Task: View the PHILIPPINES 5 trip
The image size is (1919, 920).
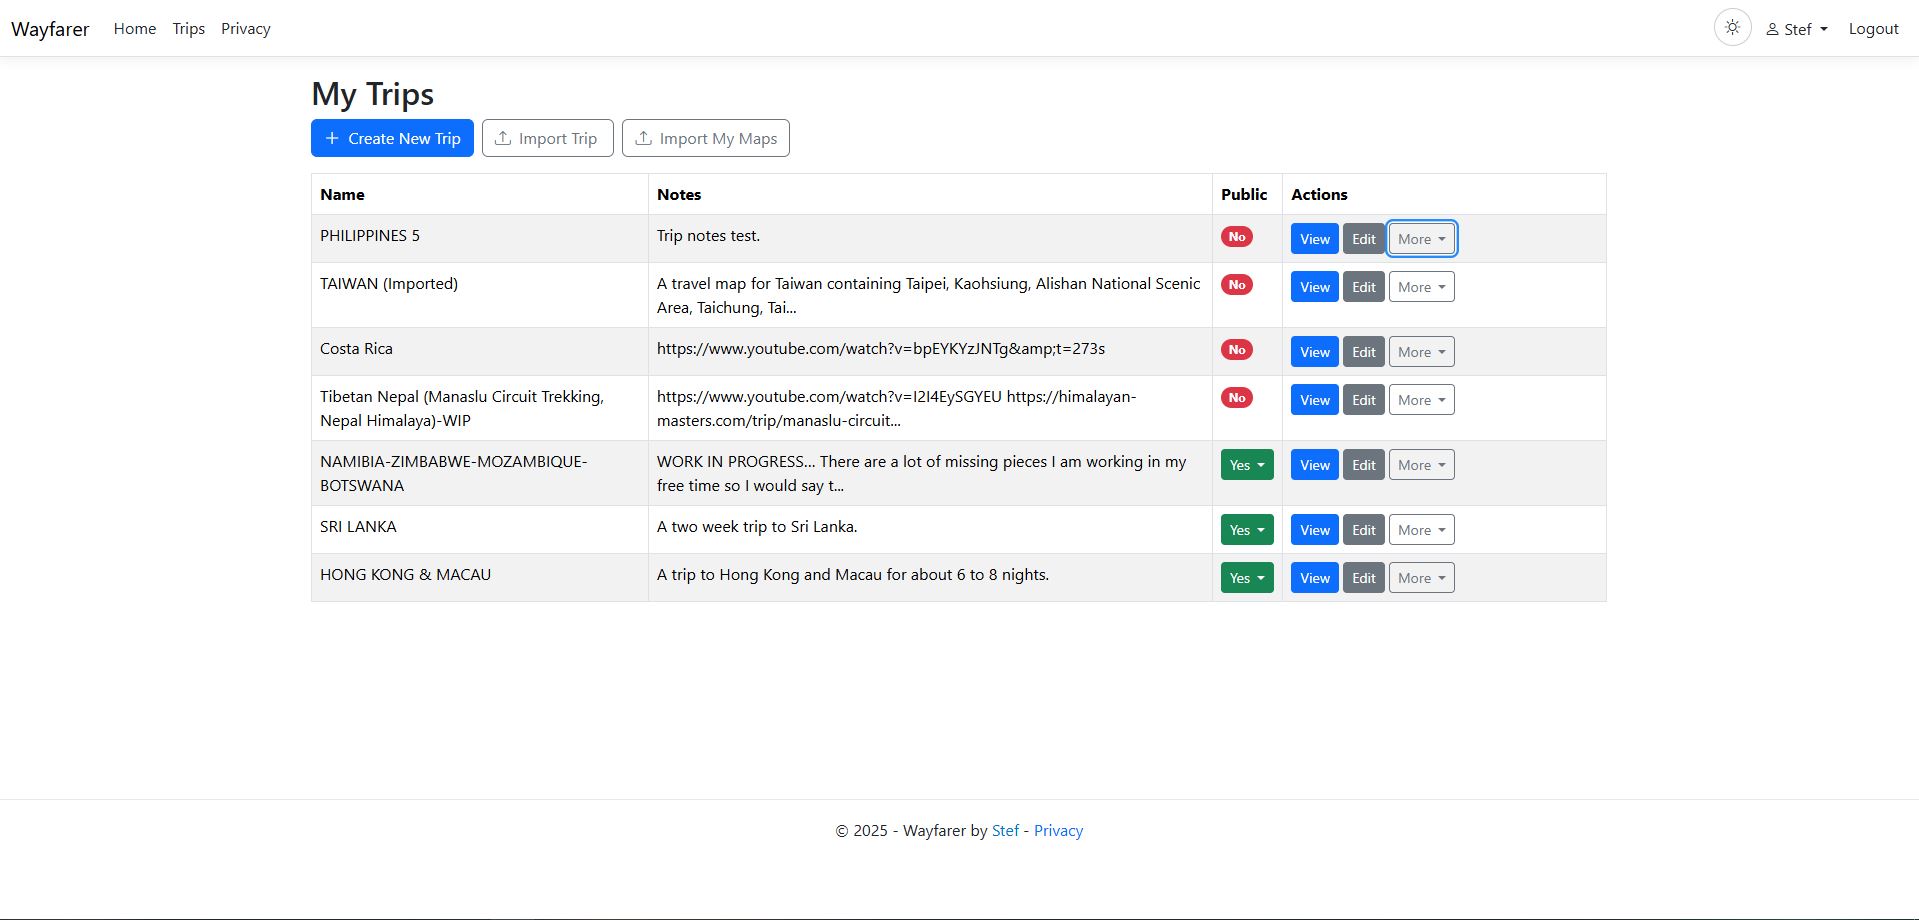Action: coord(1314,239)
